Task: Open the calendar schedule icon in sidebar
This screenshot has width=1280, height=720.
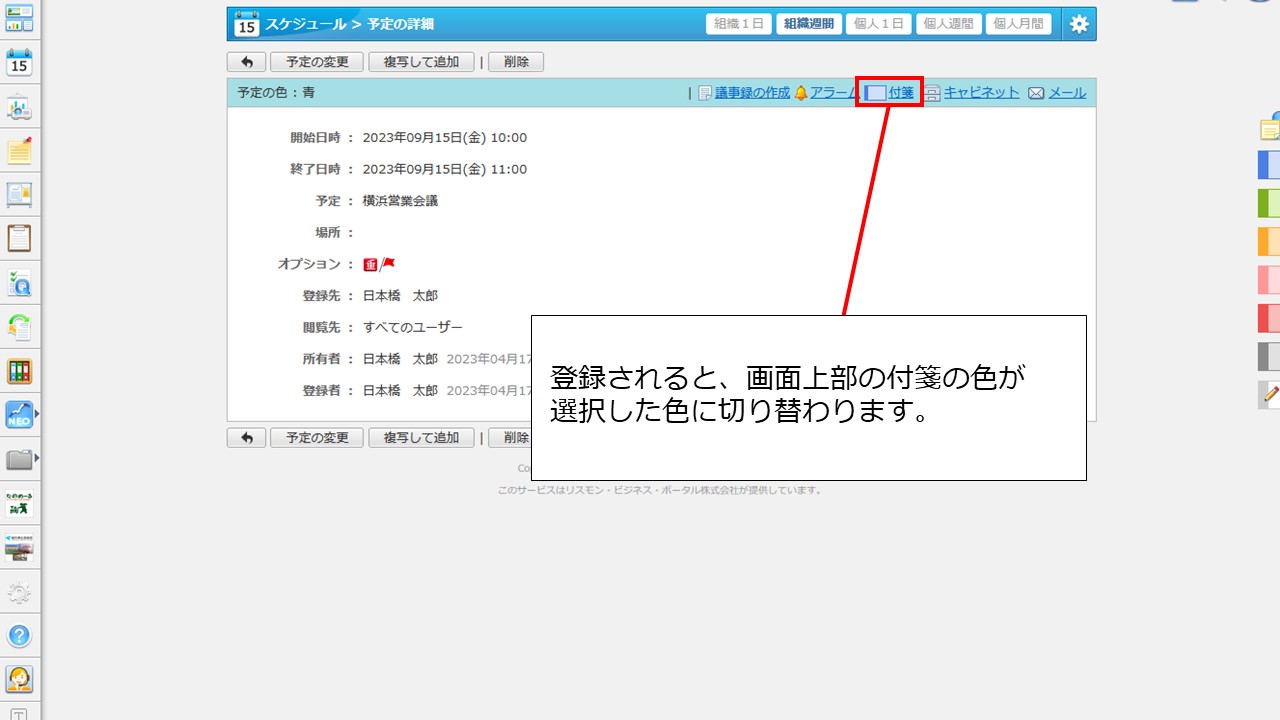Action: (19, 63)
